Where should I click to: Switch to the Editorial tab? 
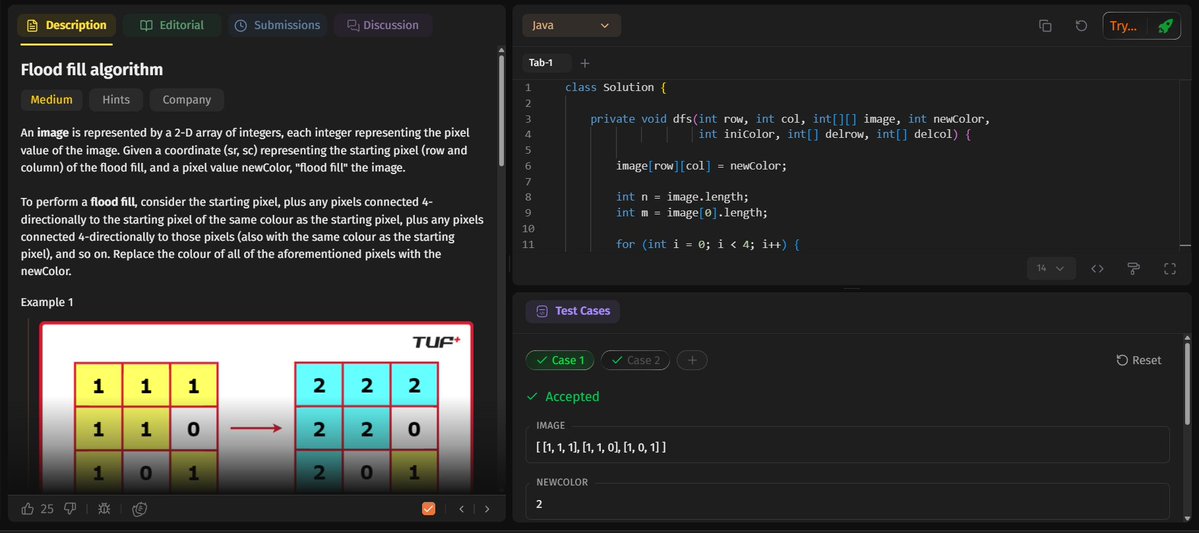coord(172,25)
